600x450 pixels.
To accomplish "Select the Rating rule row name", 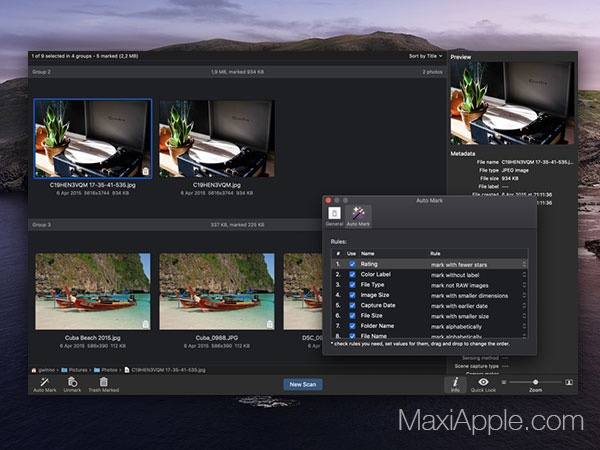I will click(x=369, y=264).
